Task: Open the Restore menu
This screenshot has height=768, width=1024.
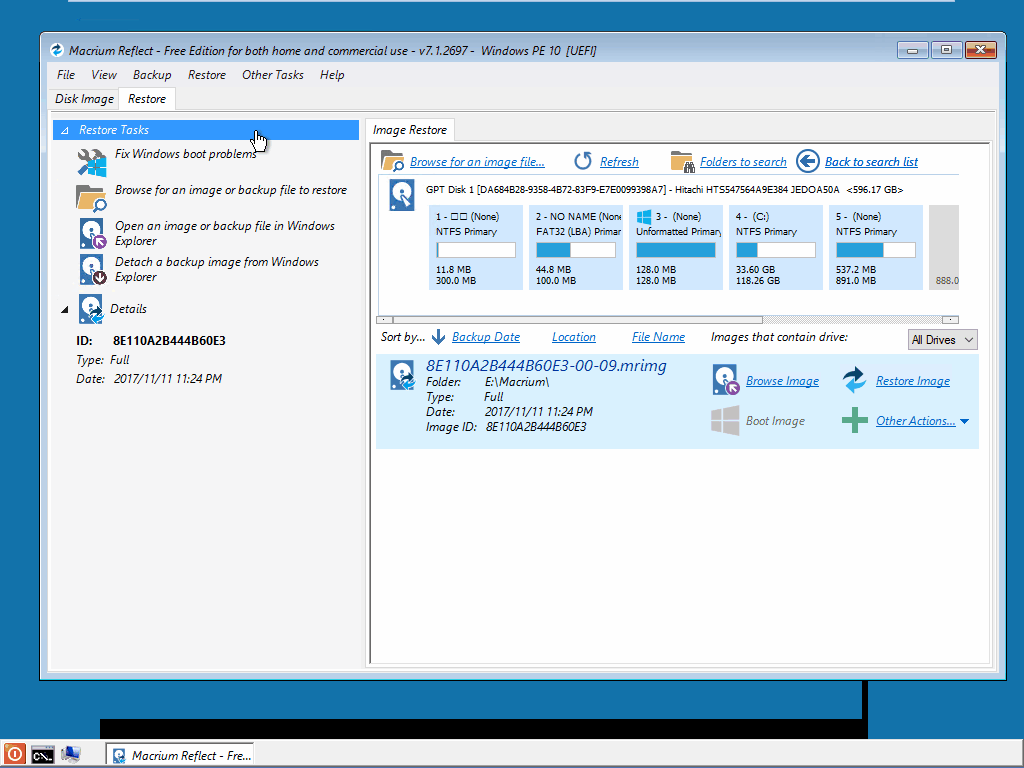Action: (x=206, y=75)
